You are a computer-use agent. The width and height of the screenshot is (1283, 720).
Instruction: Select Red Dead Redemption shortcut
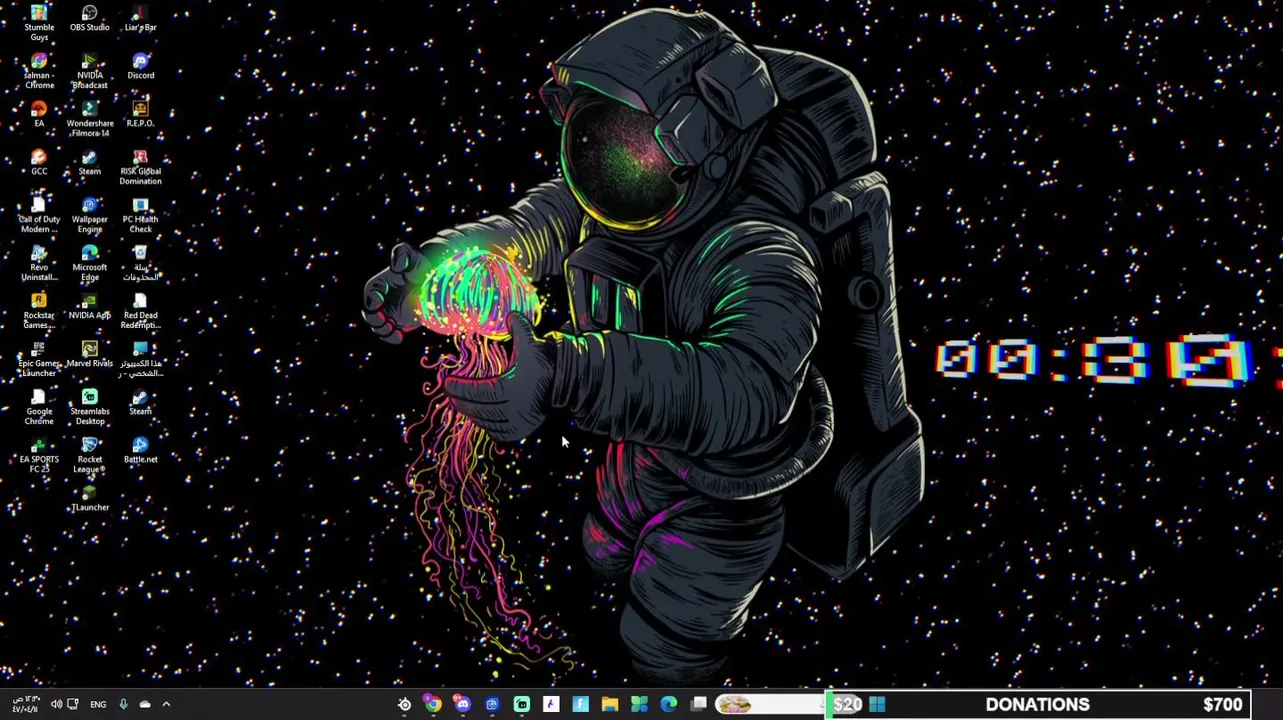140,311
